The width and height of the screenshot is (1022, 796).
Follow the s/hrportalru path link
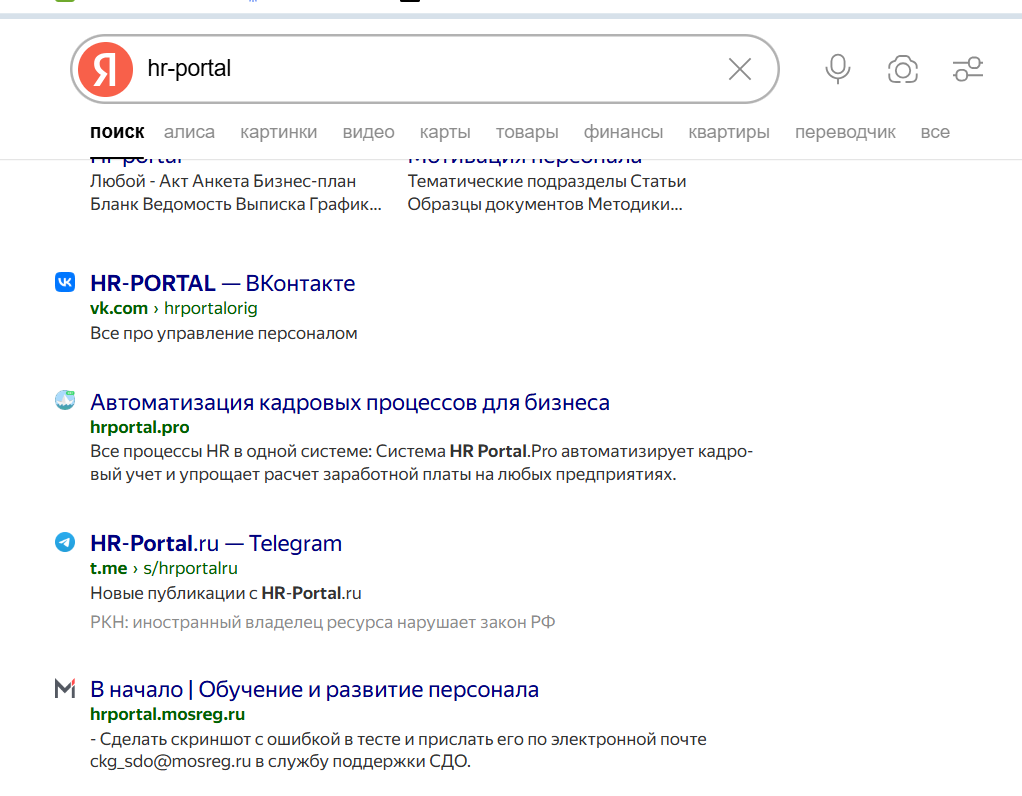tap(190, 568)
